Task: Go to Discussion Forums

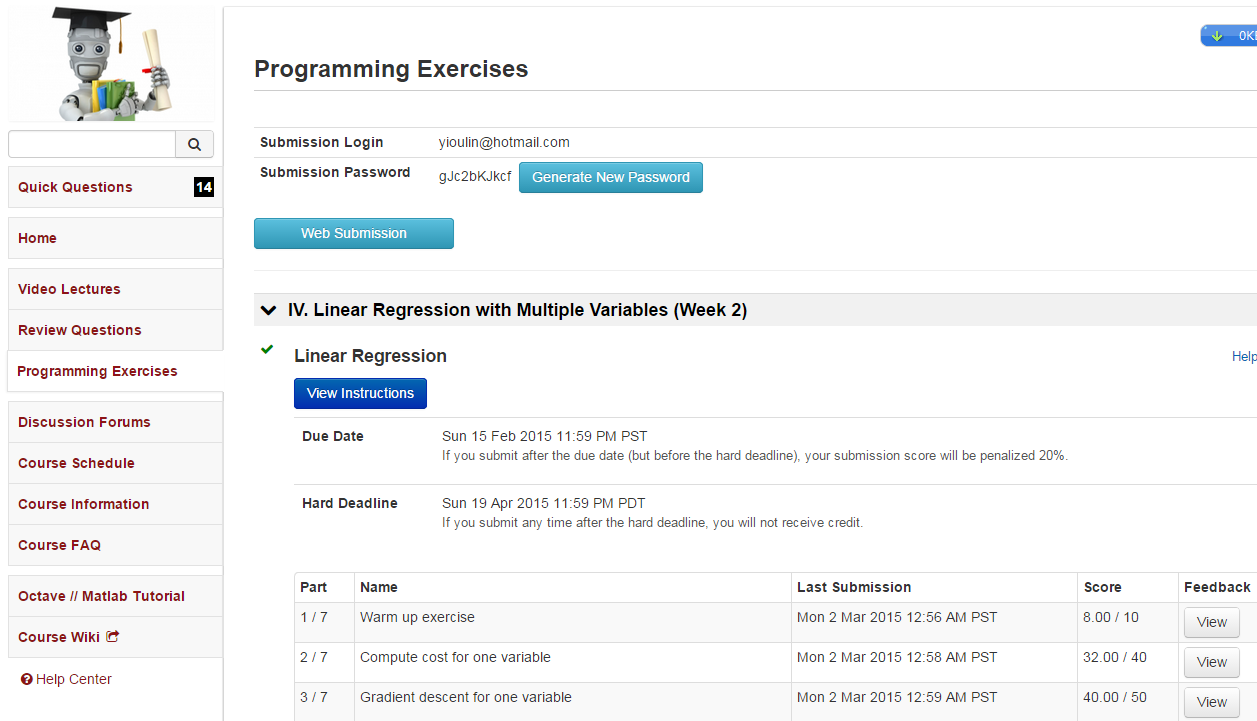Action: [x=84, y=422]
